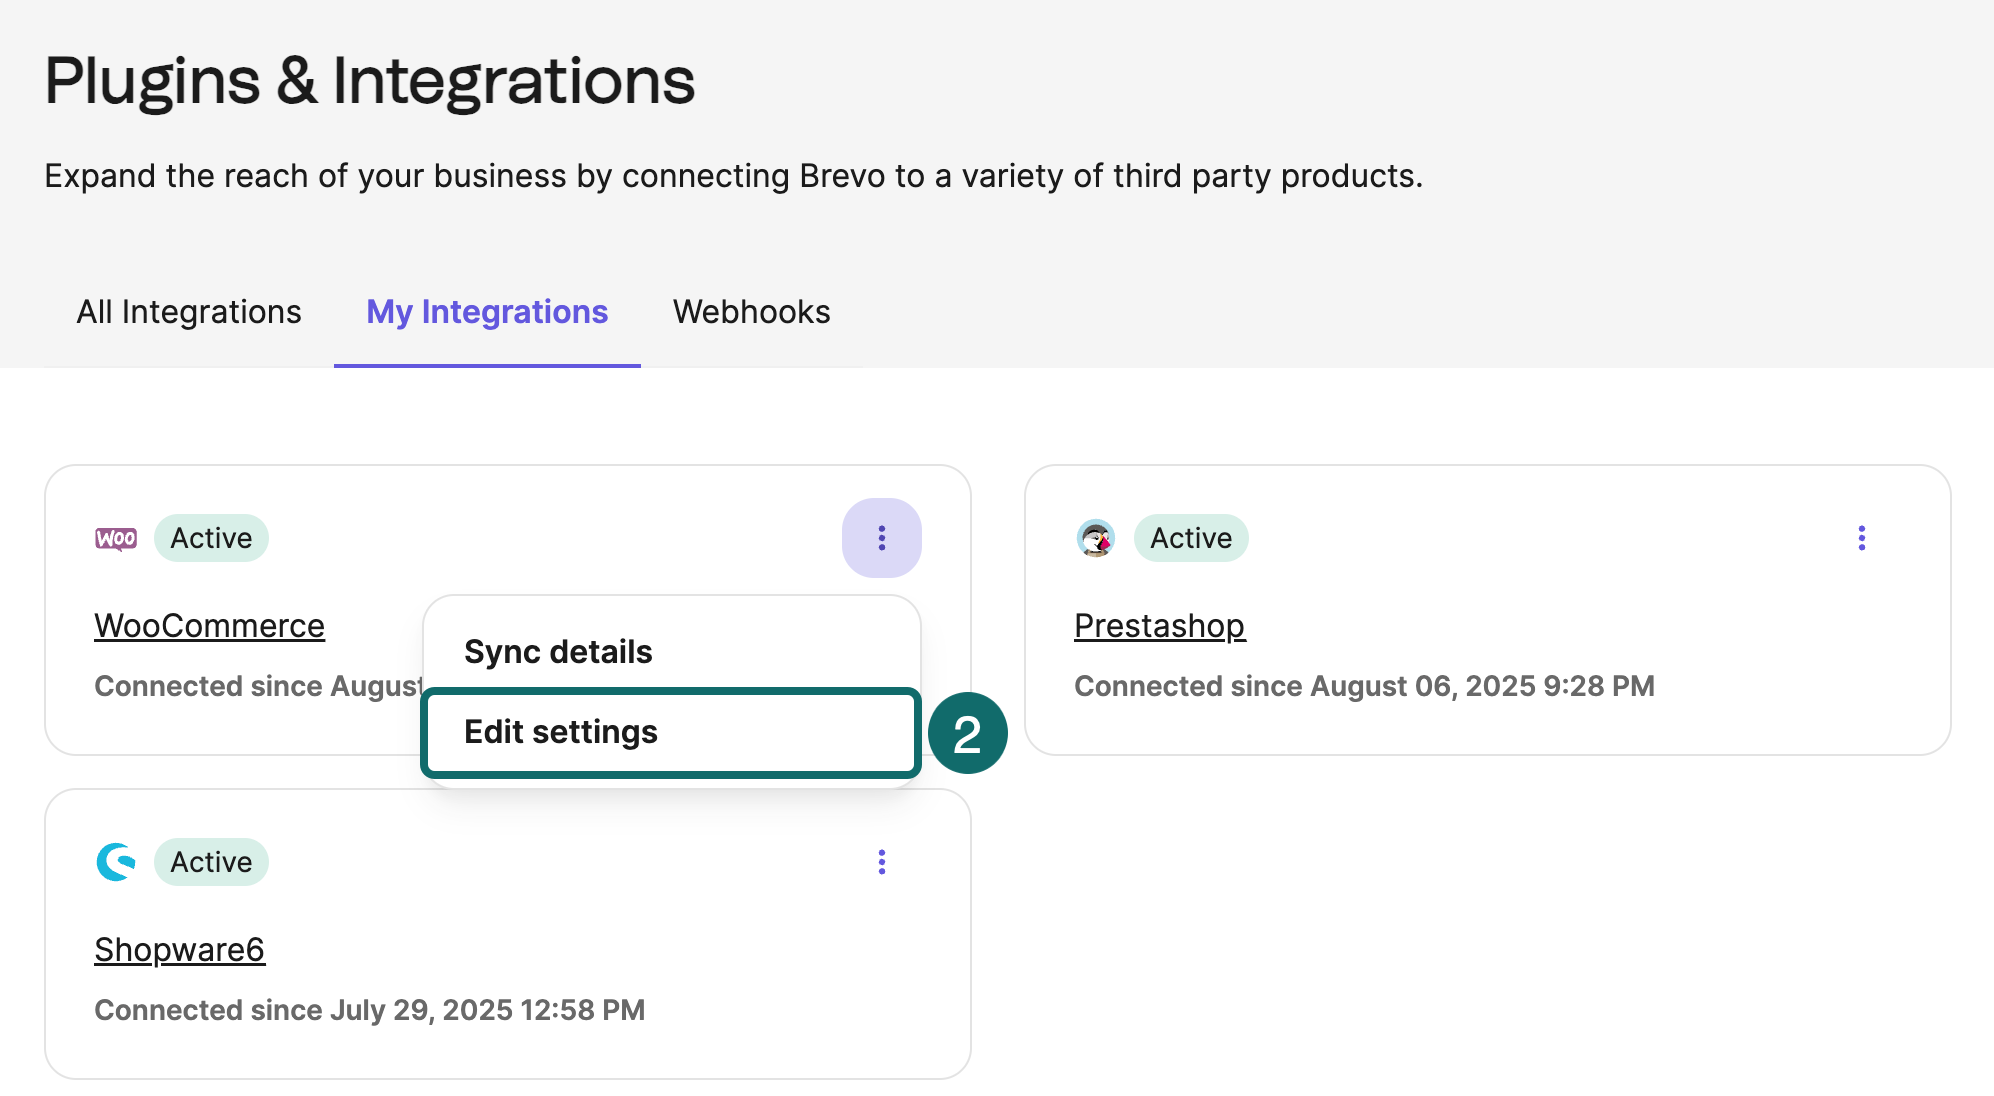Open the Prestashop card options menu

[x=1862, y=538]
